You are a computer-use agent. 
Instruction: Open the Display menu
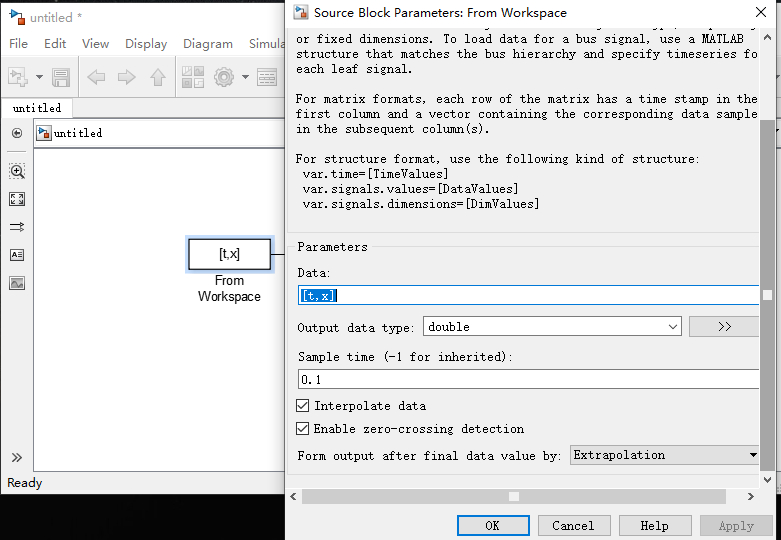pyautogui.click(x=146, y=44)
